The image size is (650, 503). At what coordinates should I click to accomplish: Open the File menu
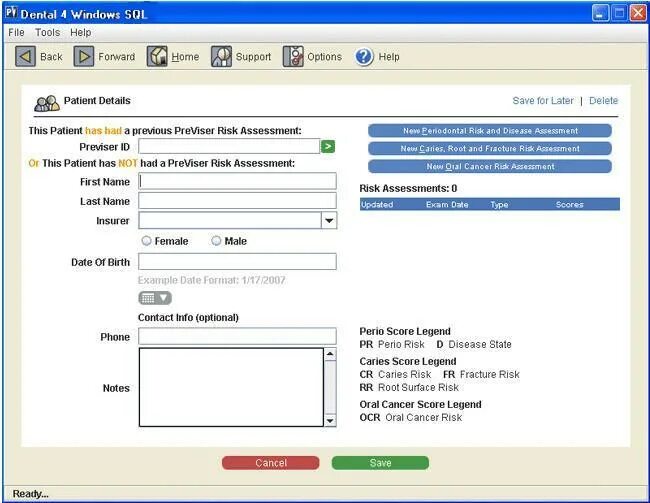point(16,32)
